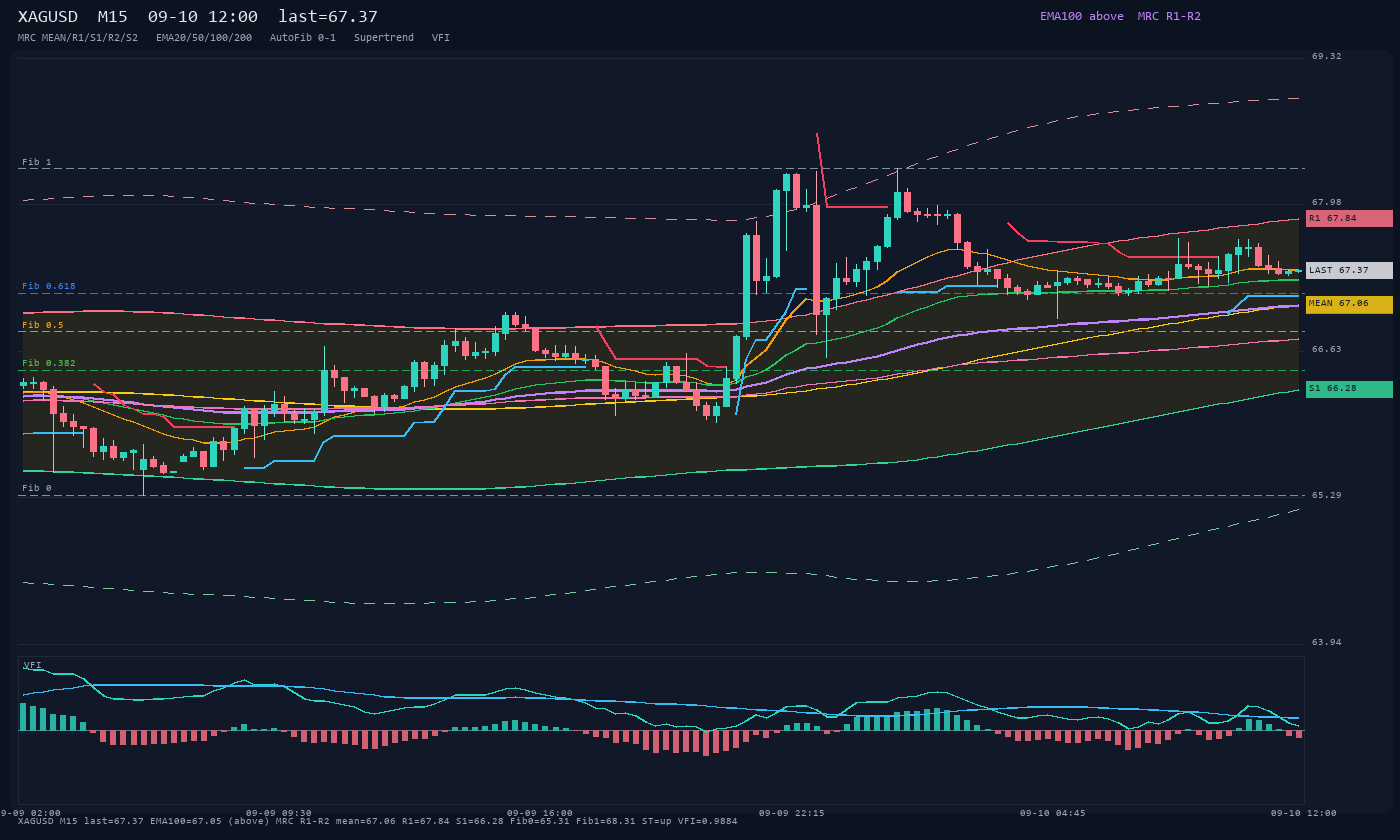Screen dimensions: 1400x840
Task: Select the yellow MEAN 67.06 price tag
Action: point(1349,304)
